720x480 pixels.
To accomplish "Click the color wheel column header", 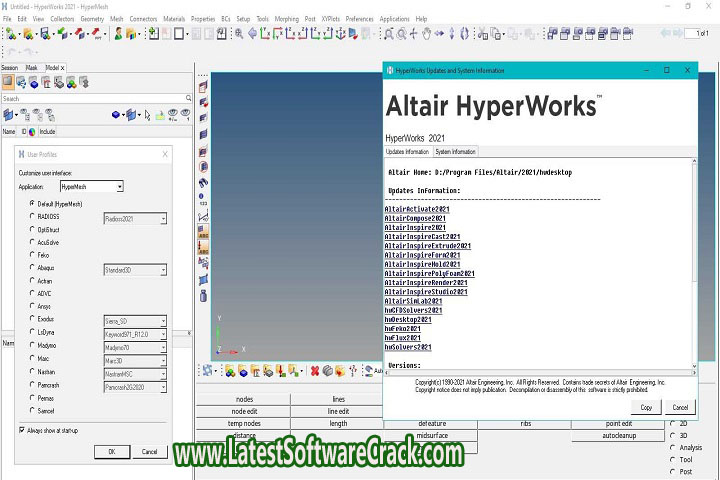I will point(32,132).
